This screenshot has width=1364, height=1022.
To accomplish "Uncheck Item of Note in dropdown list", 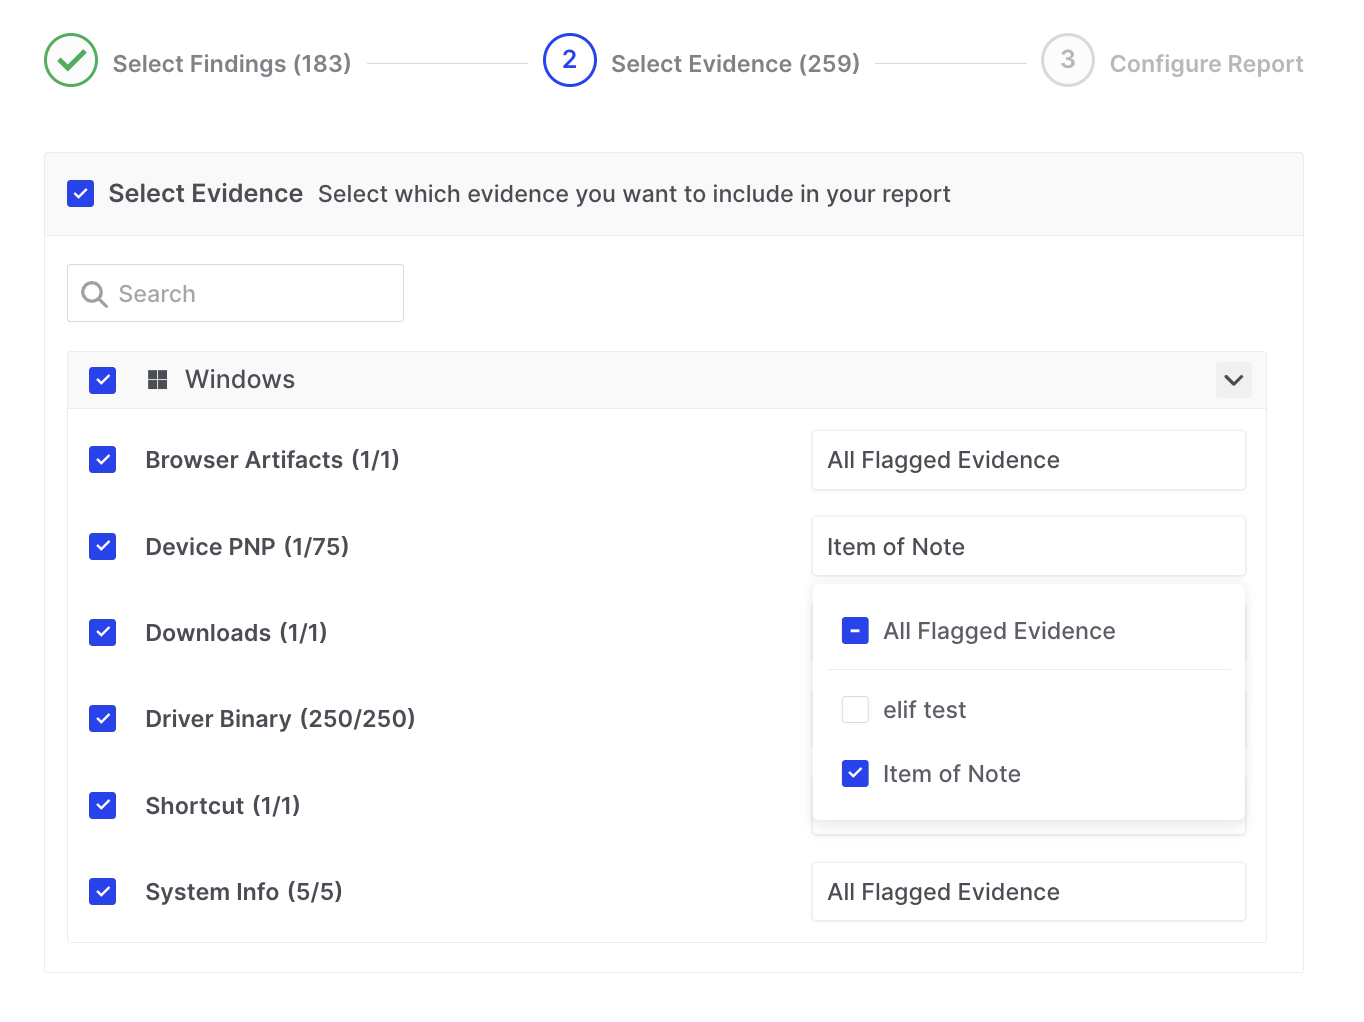I will tap(855, 774).
